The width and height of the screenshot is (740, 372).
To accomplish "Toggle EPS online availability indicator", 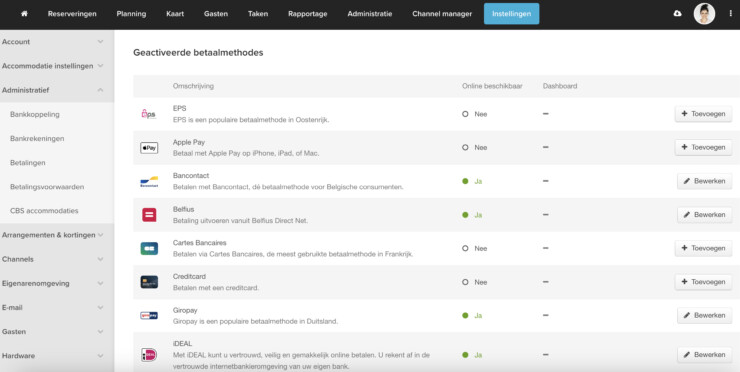I will coord(465,114).
